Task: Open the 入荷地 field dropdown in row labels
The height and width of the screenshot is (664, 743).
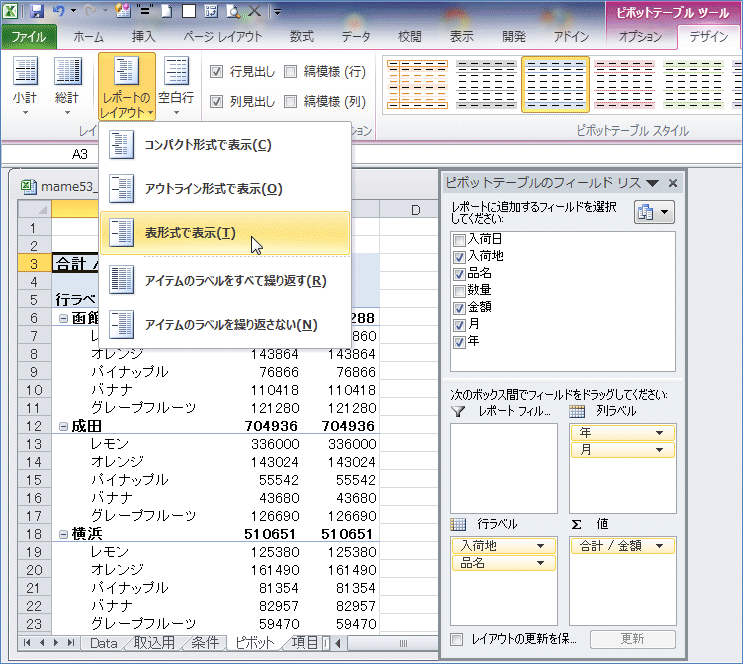Action: click(x=539, y=546)
